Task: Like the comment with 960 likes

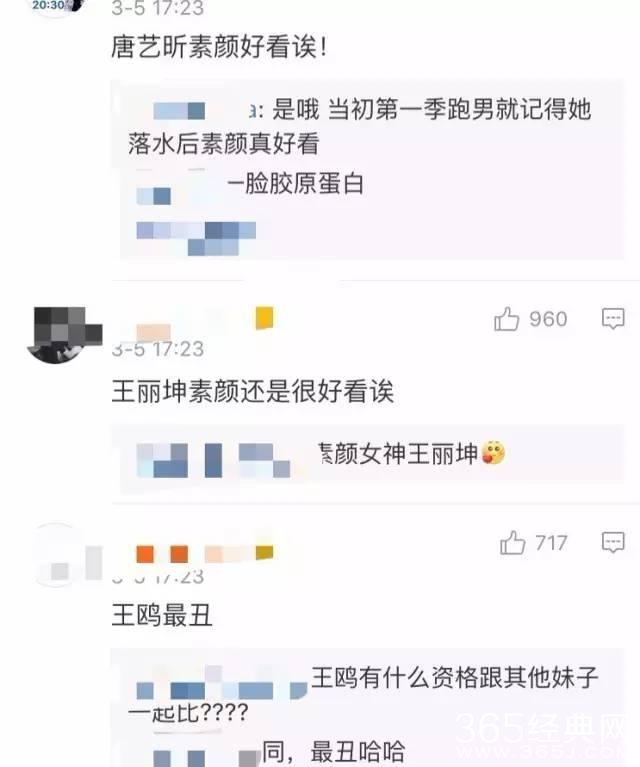Action: (x=506, y=319)
